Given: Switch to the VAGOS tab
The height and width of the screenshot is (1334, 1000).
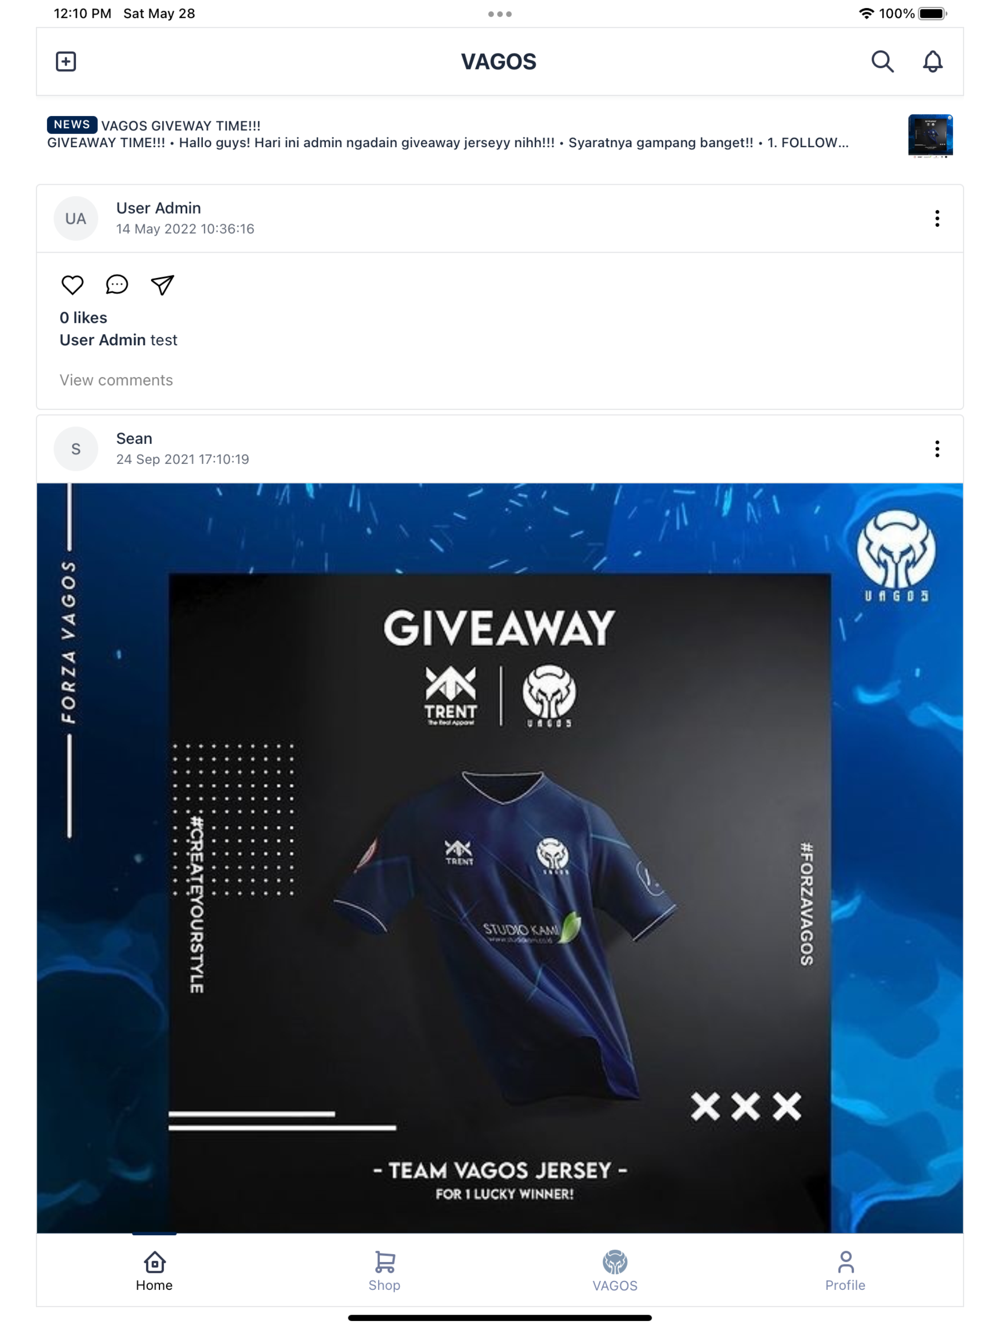Looking at the screenshot, I should [x=615, y=1271].
